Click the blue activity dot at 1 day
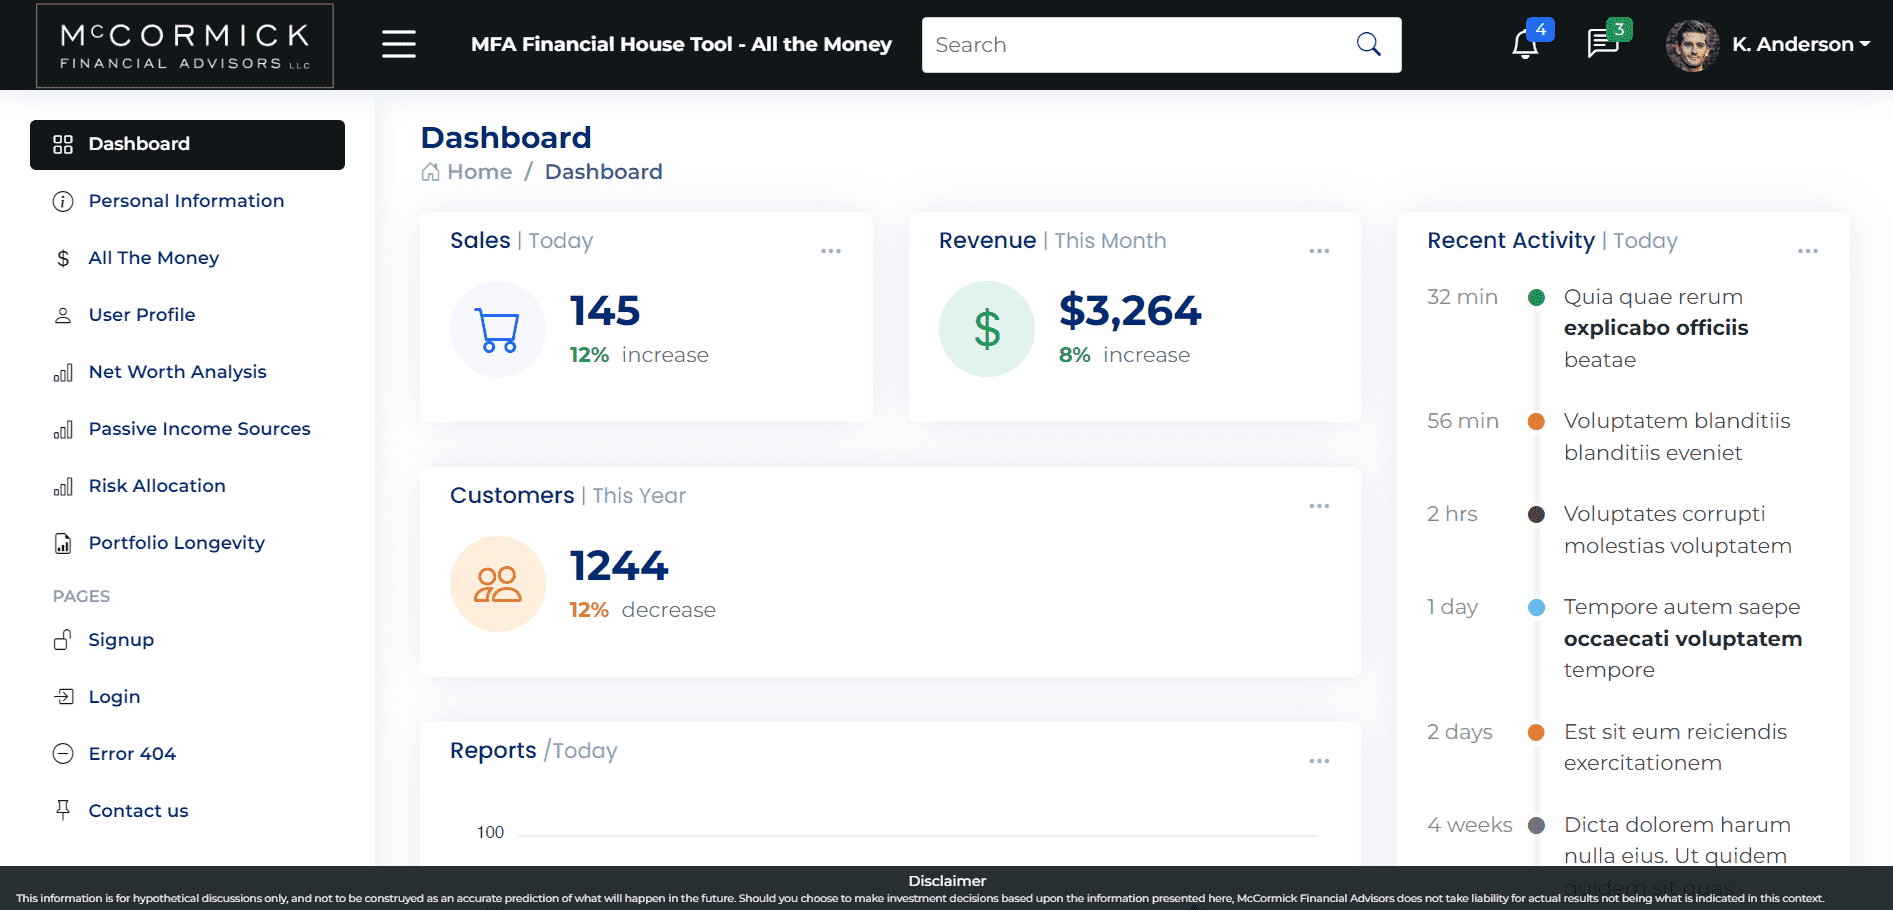Viewport: 1893px width, 910px height. click(x=1537, y=607)
